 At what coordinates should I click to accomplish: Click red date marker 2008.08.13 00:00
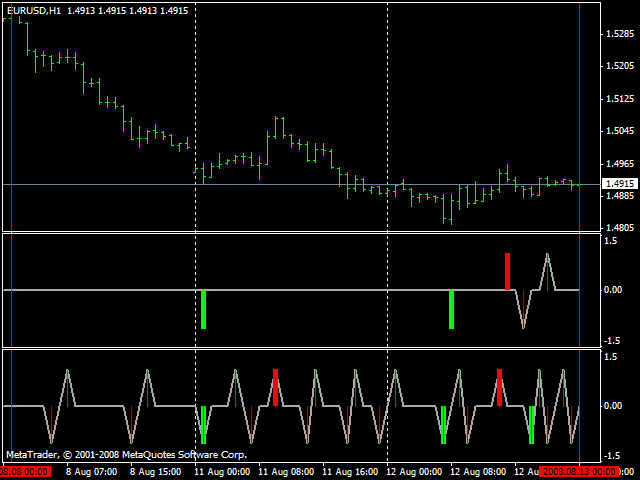click(579, 472)
